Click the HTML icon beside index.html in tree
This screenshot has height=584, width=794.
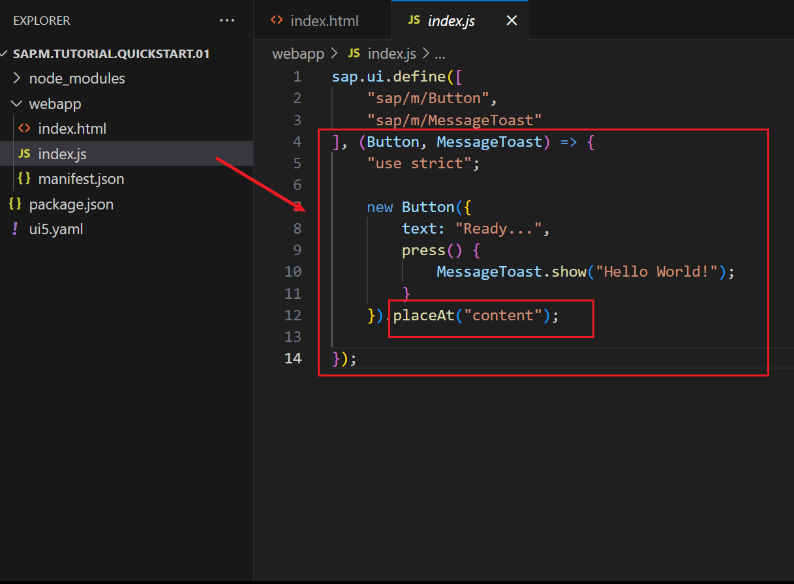pyautogui.click(x=24, y=129)
